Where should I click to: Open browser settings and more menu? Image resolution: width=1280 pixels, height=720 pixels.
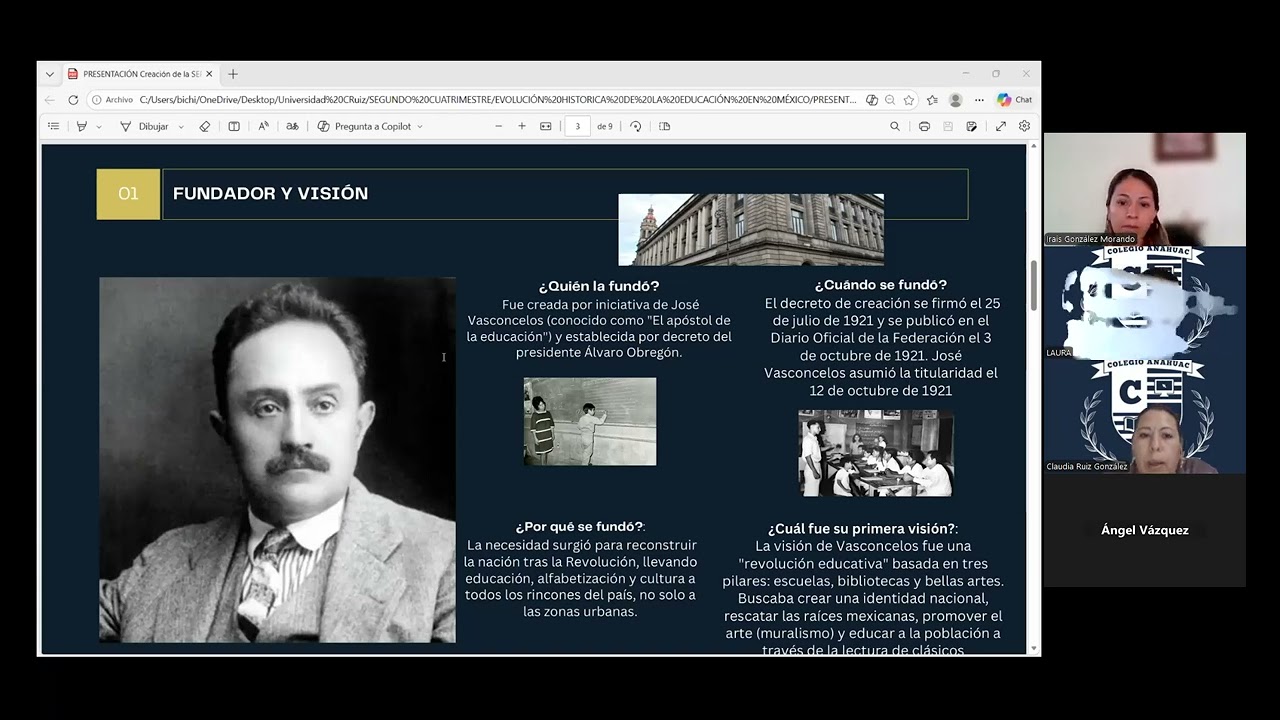coord(979,100)
